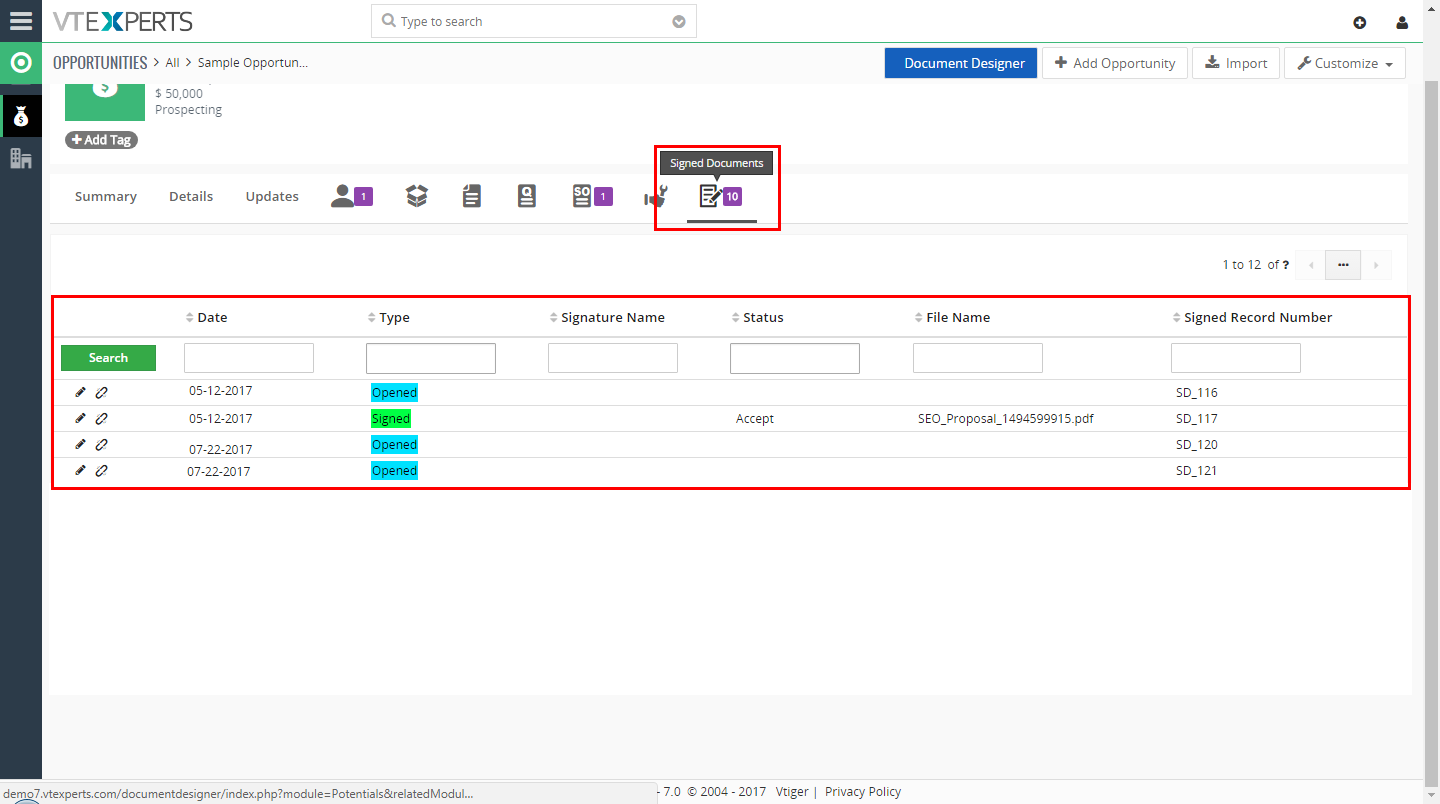Screen dimensions: 1440x804
Task: Focus the Type filter input
Action: click(431, 358)
